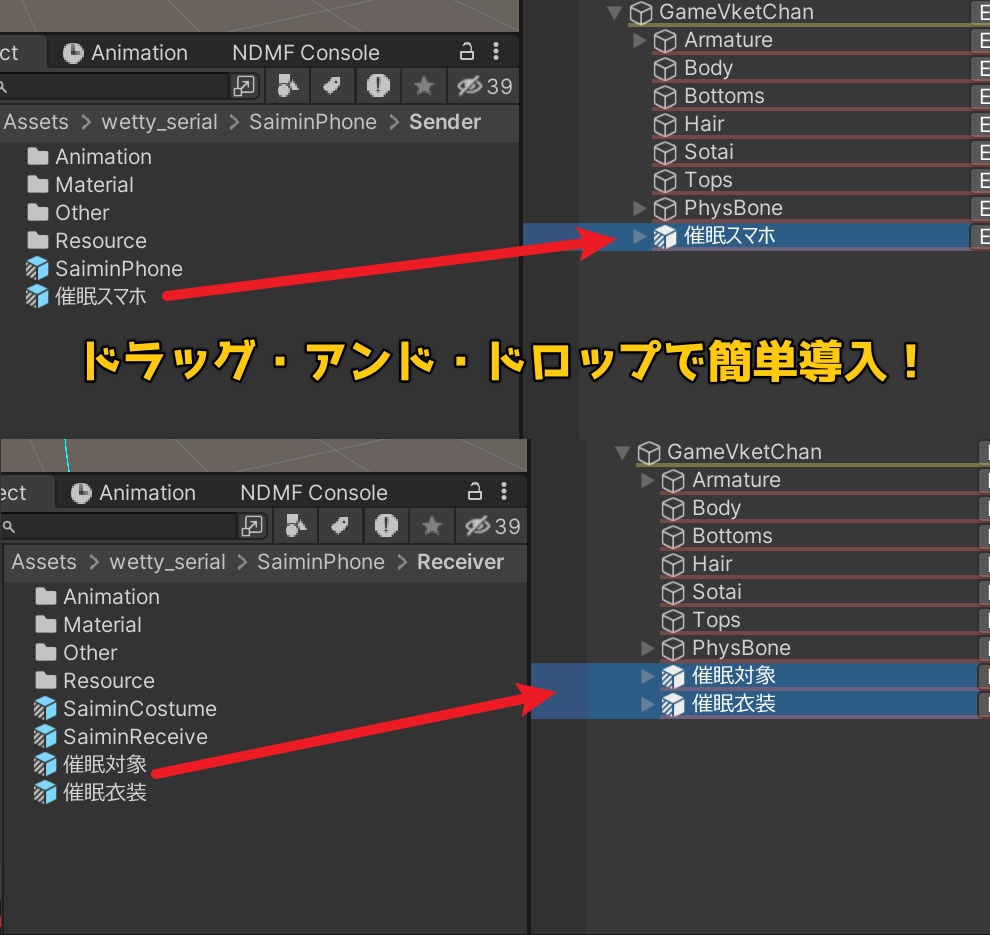Expand 催眠衣装 in lower hierarchy

point(647,703)
